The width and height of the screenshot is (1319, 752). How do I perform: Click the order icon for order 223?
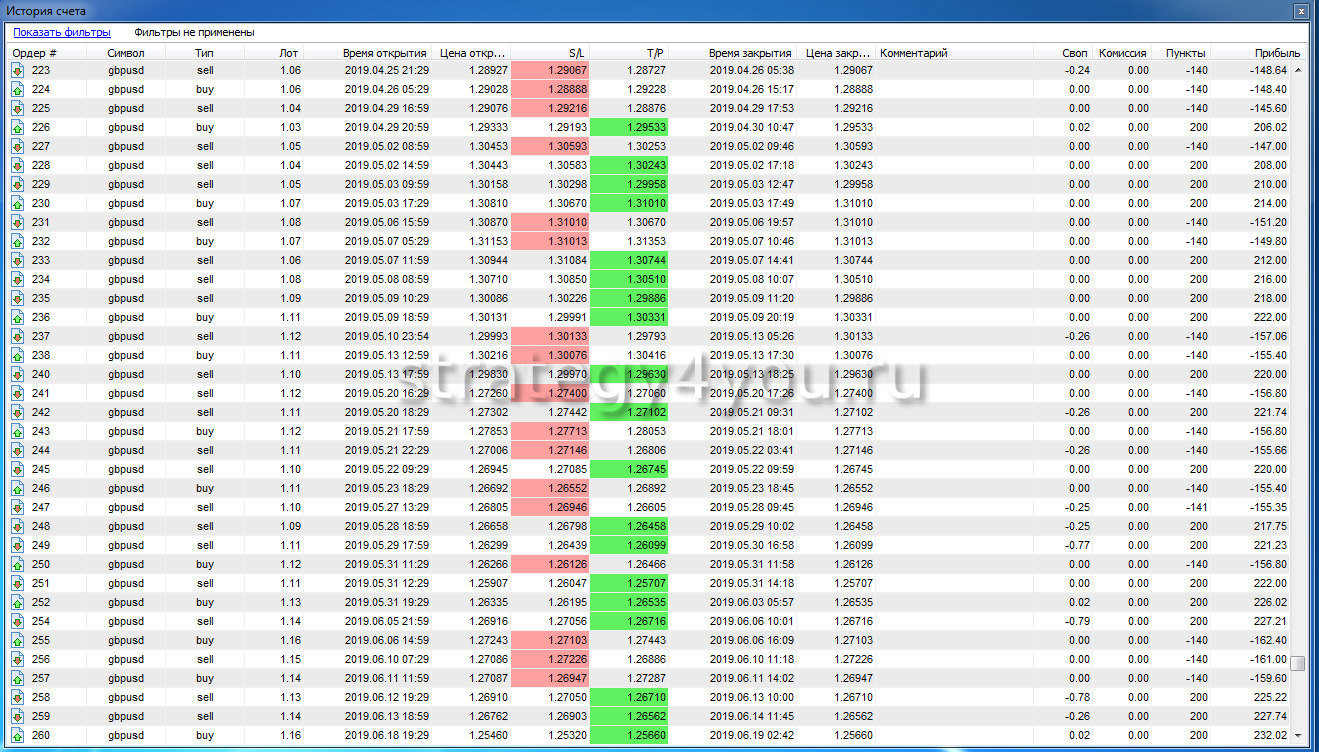[x=18, y=70]
